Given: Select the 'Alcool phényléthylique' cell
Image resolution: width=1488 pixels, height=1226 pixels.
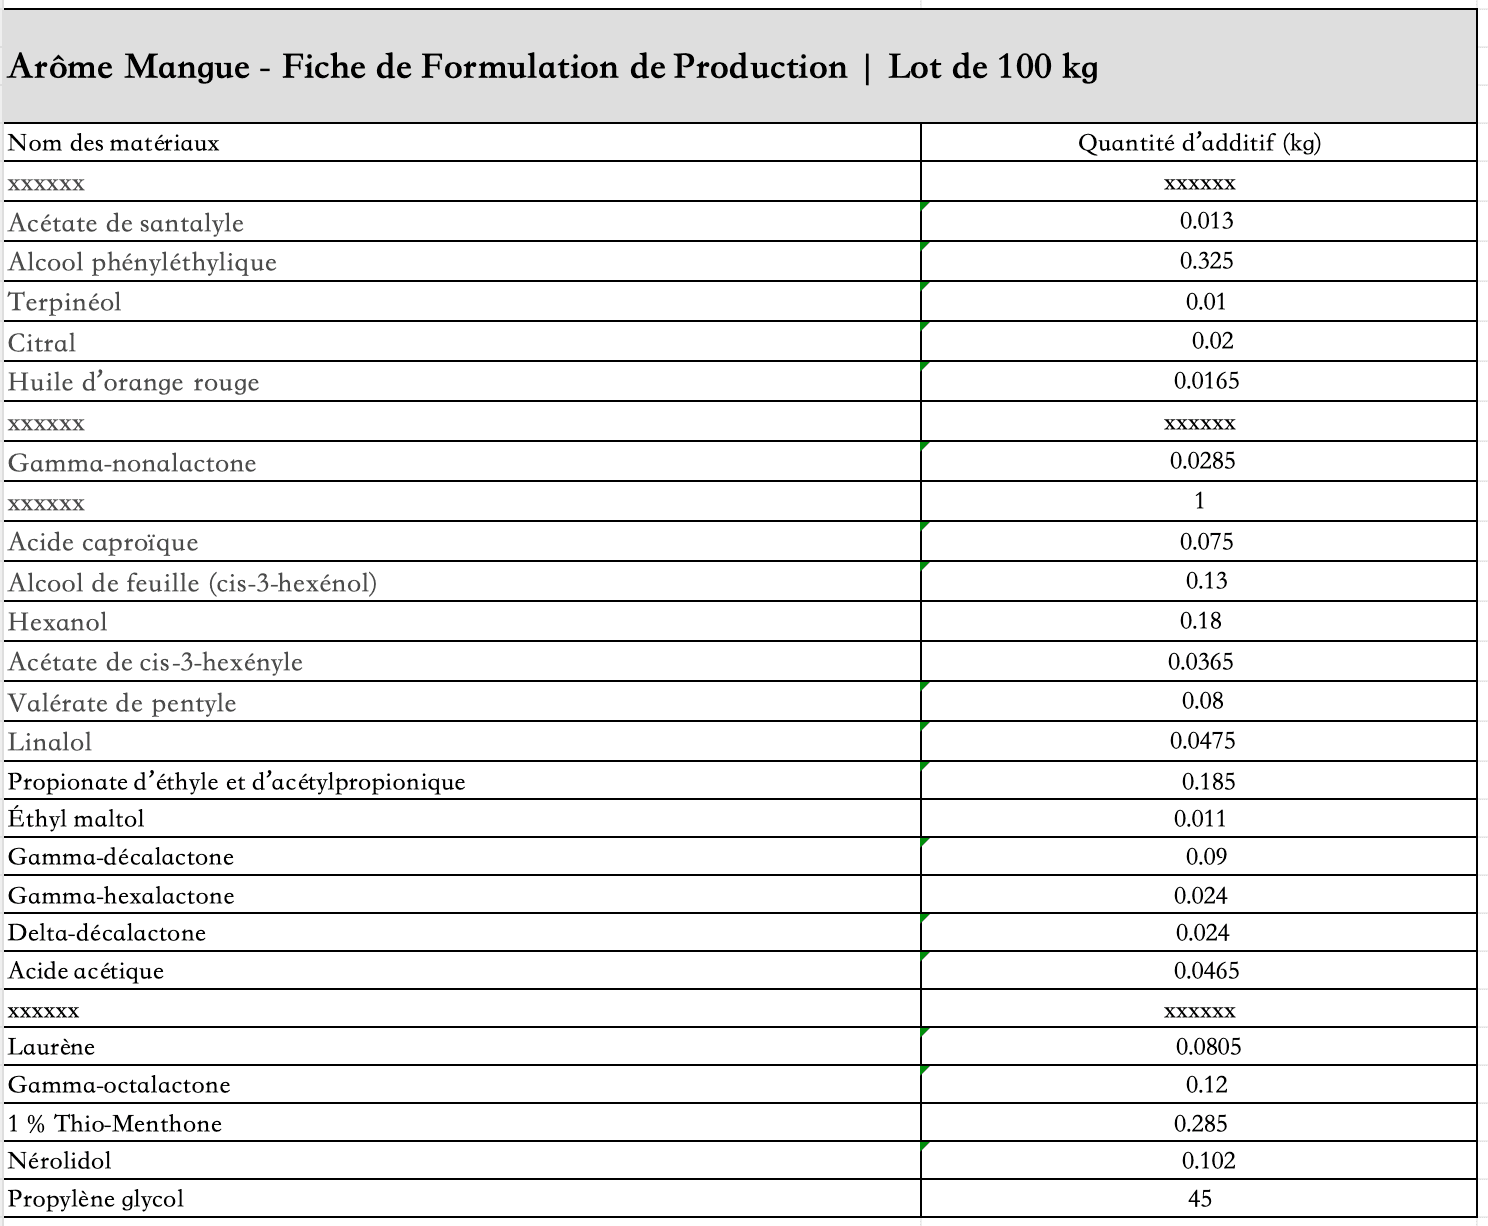Looking at the screenshot, I should (x=461, y=262).
